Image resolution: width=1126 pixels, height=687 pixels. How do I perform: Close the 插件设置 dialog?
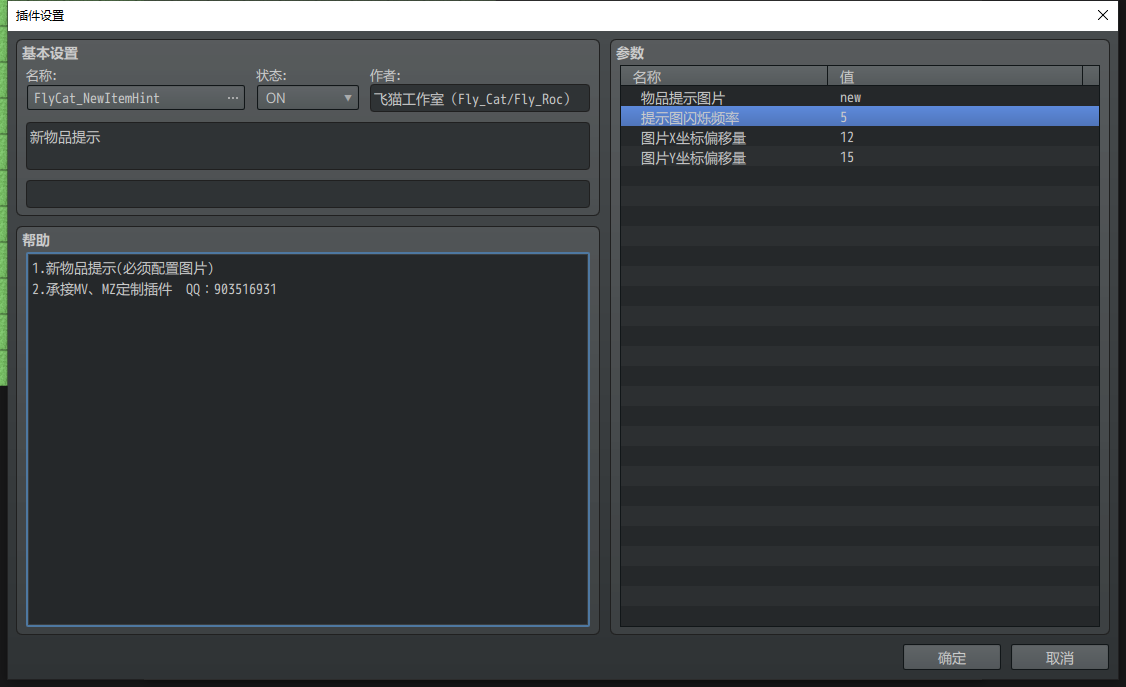click(x=1103, y=15)
